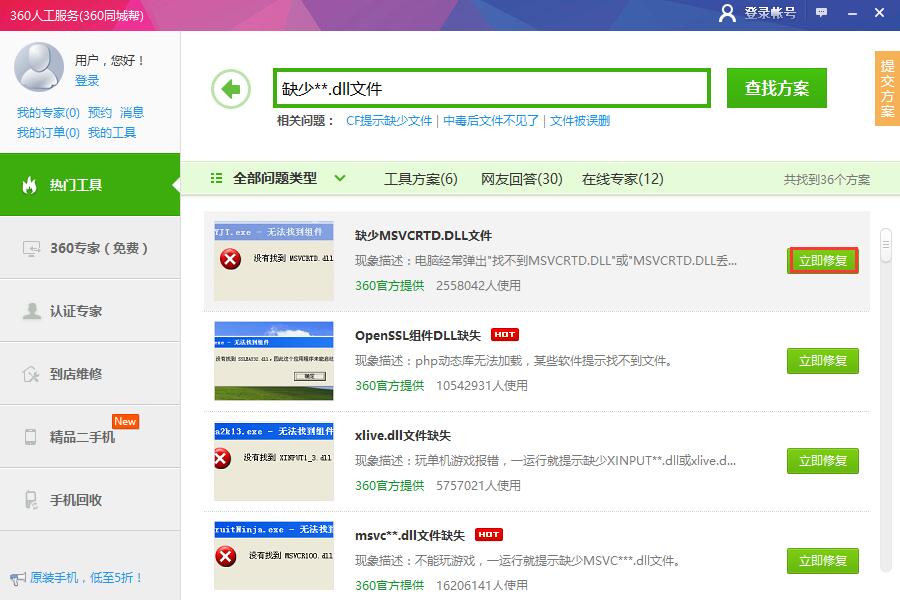Expand the all problem types dropdown arrow
This screenshot has height=600, width=900.
click(x=340, y=179)
